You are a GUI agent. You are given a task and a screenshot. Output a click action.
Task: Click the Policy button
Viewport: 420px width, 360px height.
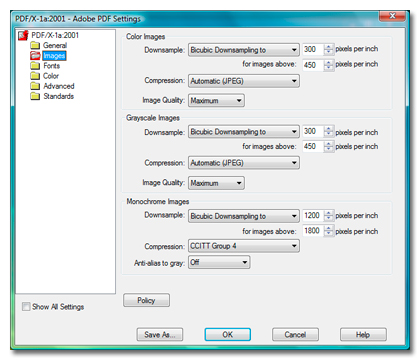(x=146, y=300)
